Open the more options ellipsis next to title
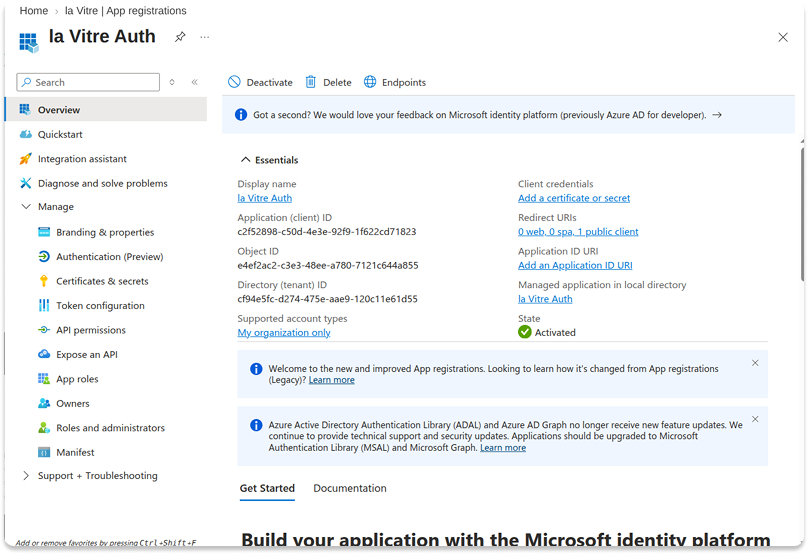The height and width of the screenshot is (554, 808). pyautogui.click(x=205, y=37)
